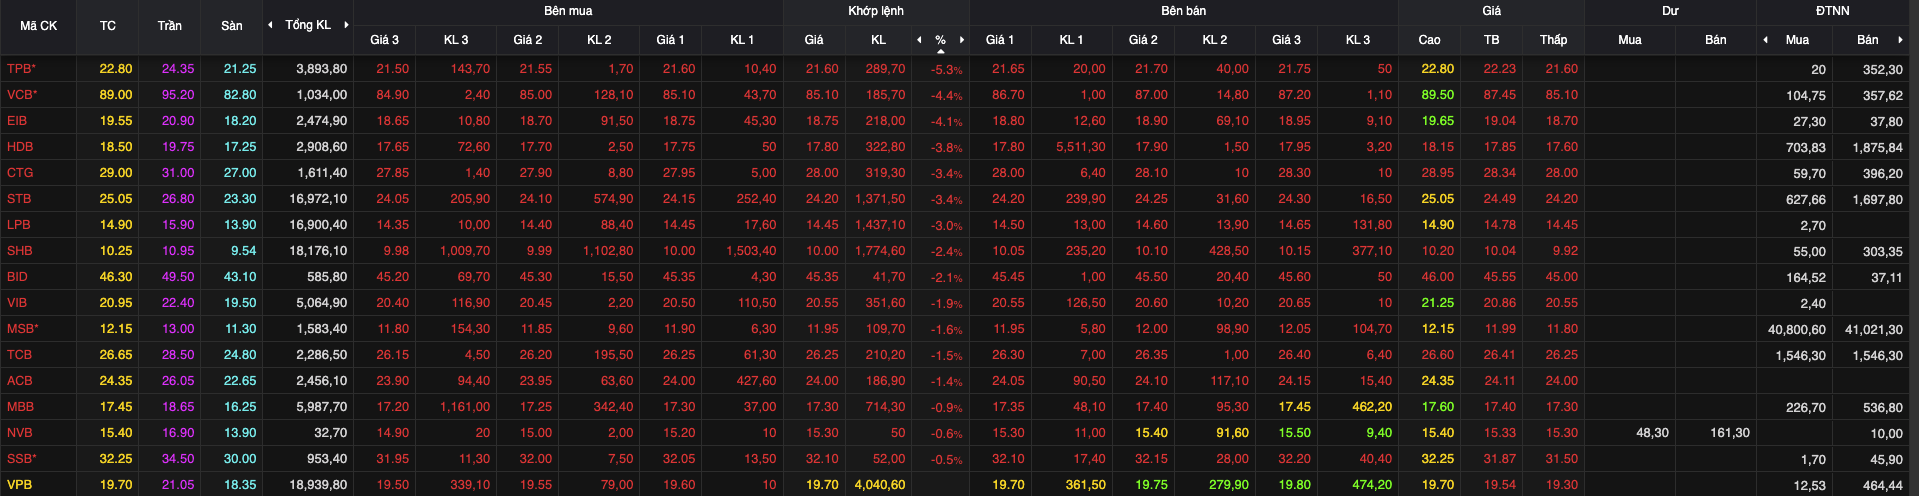Image resolution: width=1919 pixels, height=496 pixels.
Task: Open stock symbol SHB
Action: (20, 251)
